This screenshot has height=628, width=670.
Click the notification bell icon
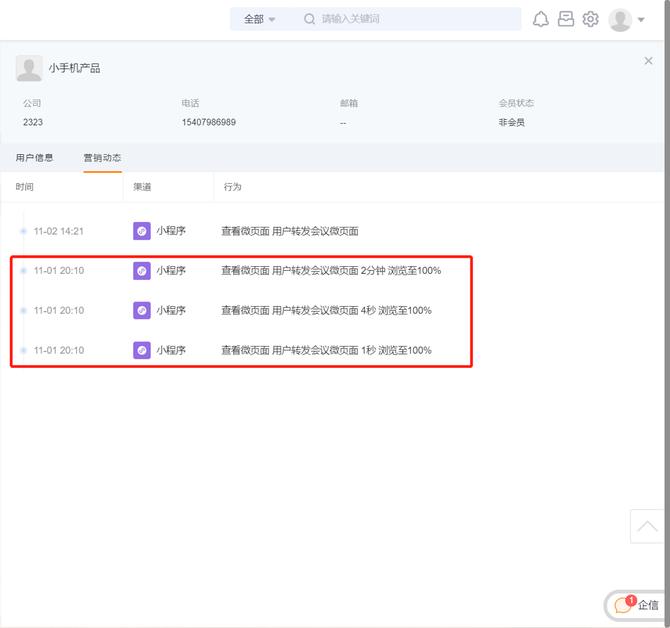[x=541, y=19]
